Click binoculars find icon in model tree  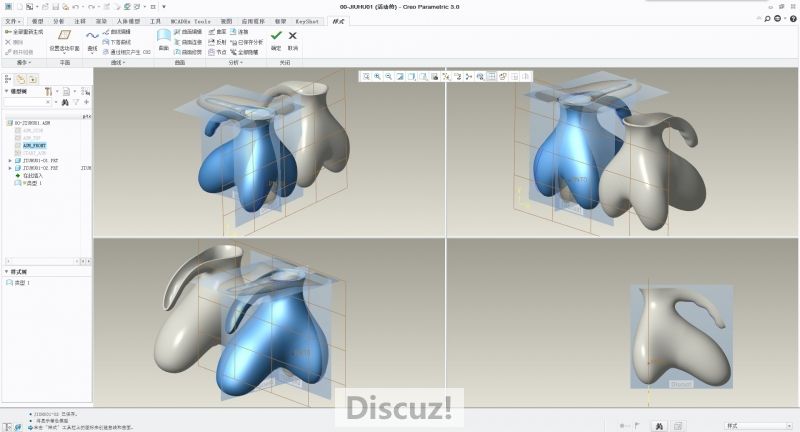(x=65, y=103)
